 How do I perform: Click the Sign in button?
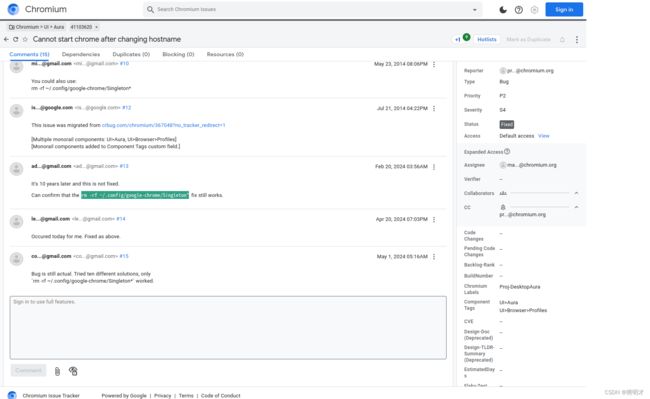click(564, 10)
